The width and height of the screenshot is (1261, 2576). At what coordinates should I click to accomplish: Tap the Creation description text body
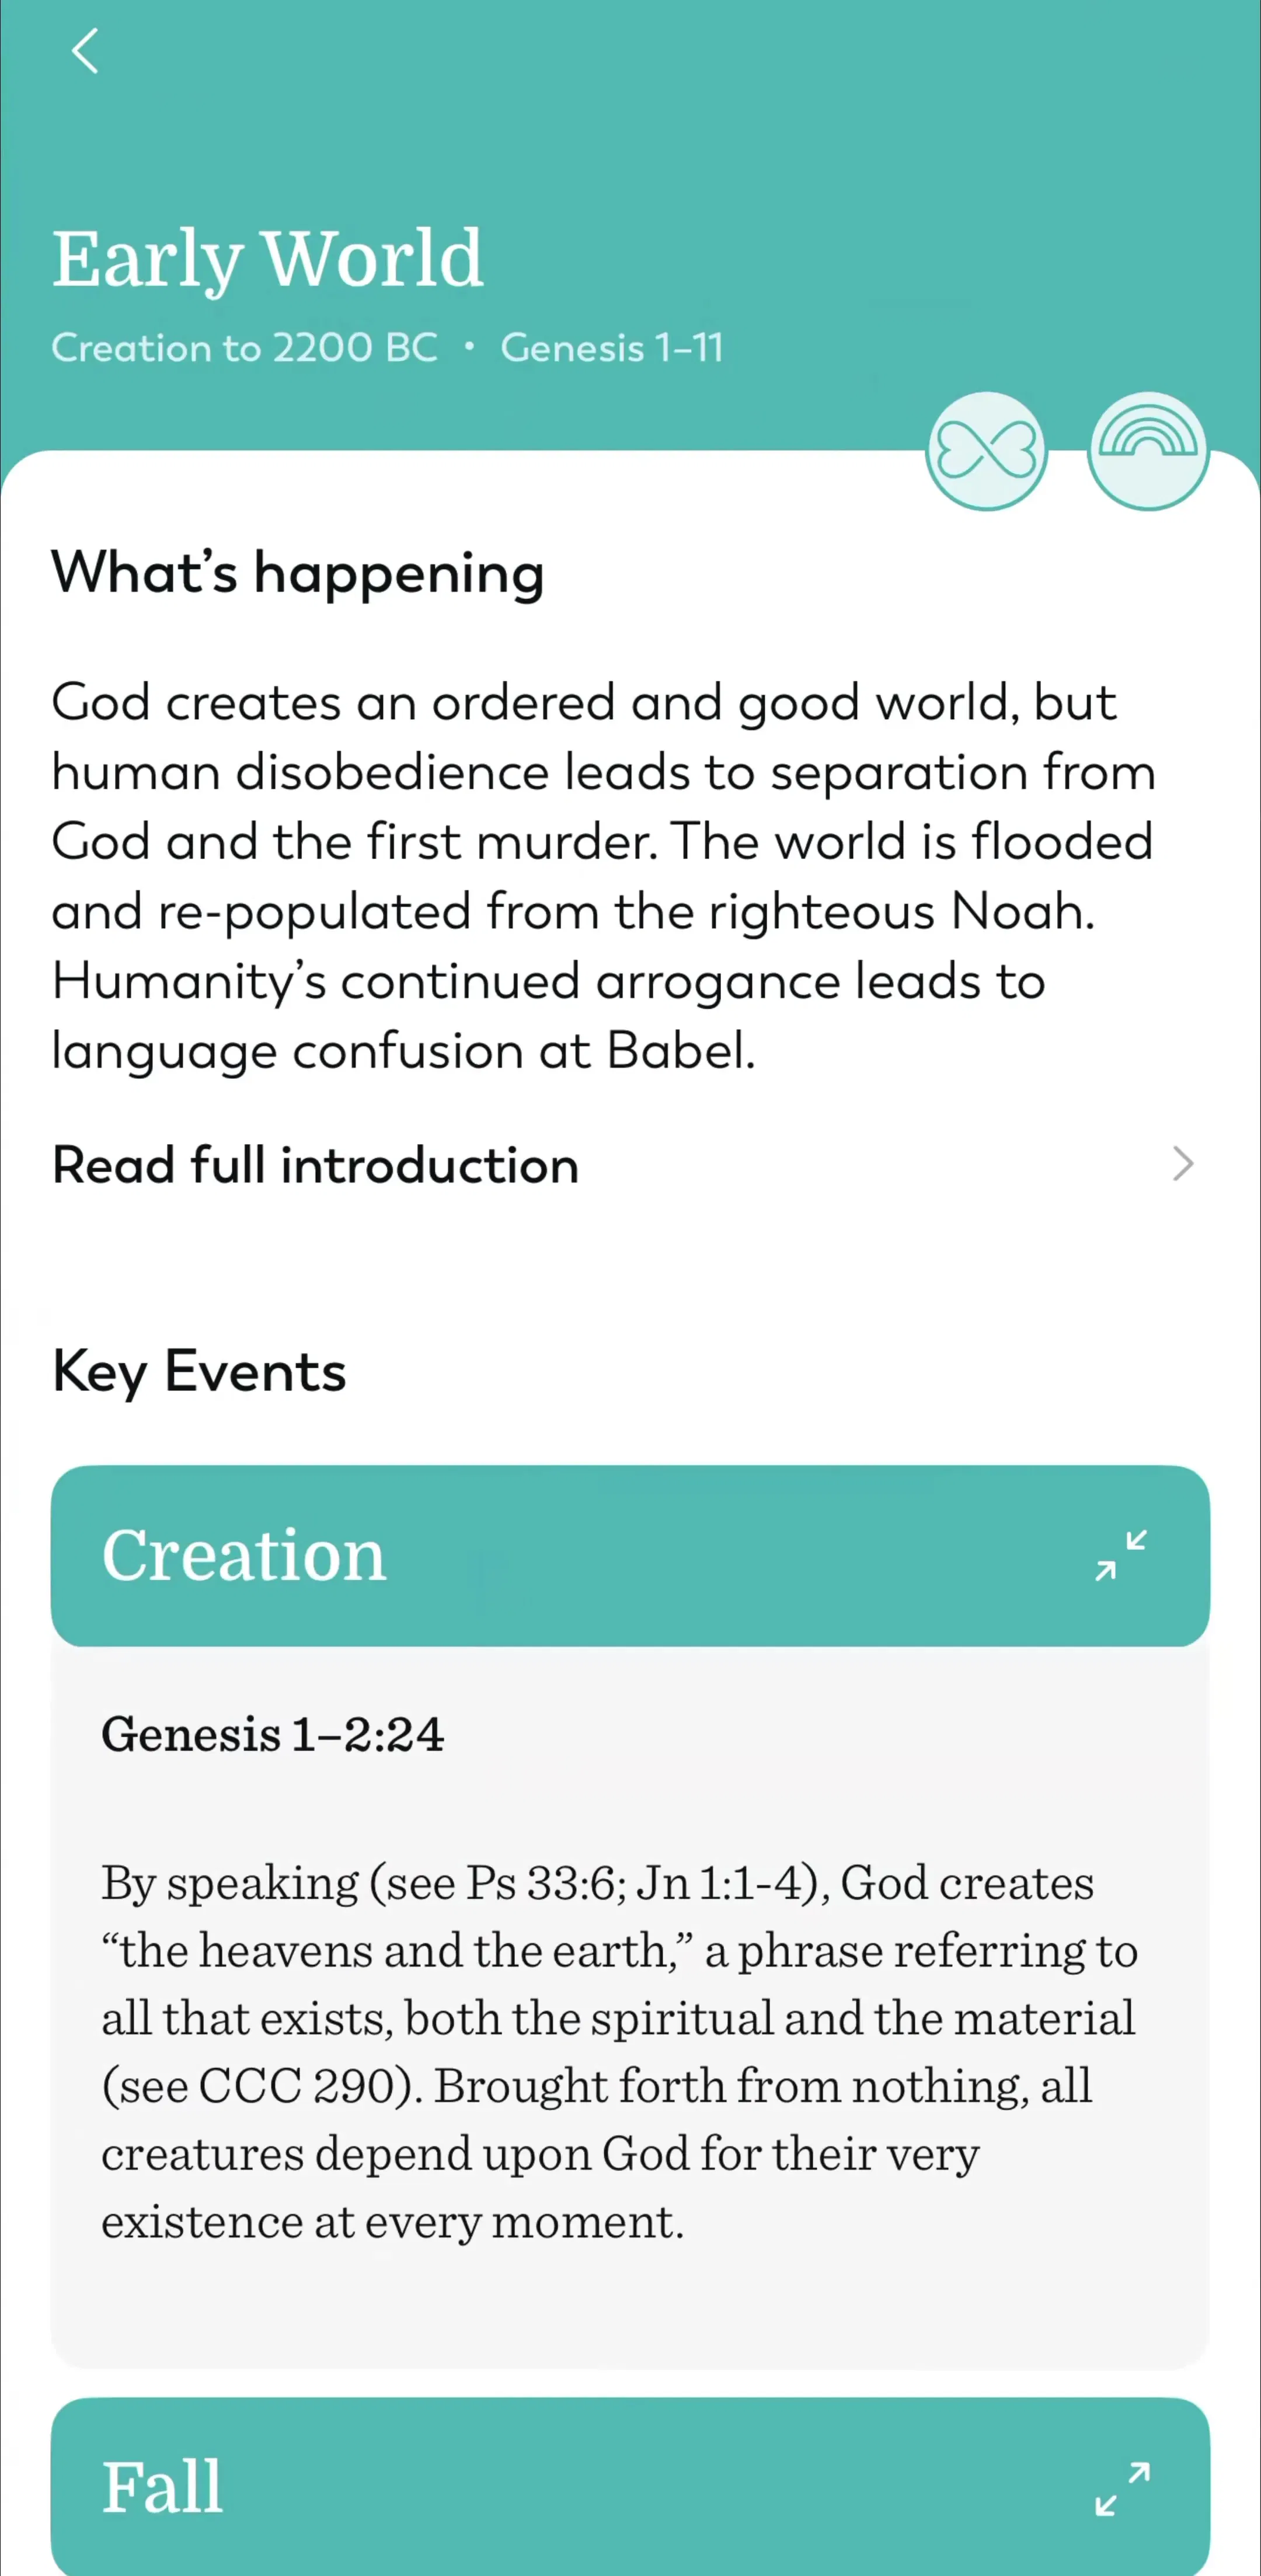click(x=619, y=2052)
